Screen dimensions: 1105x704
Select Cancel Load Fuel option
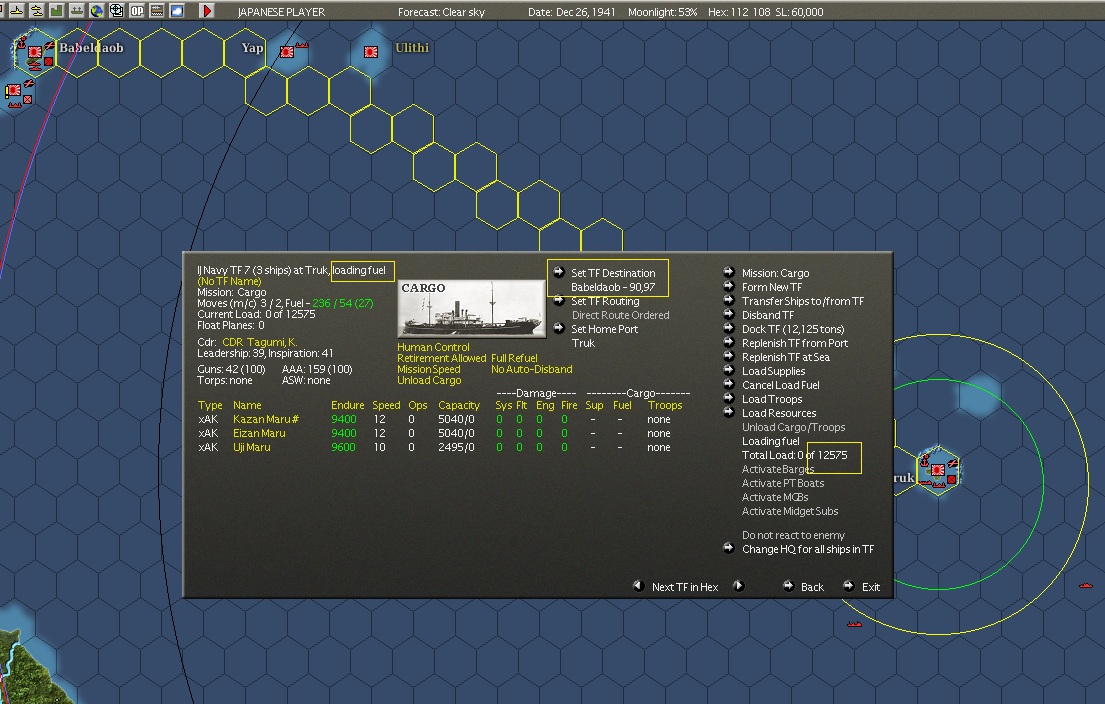pos(780,385)
